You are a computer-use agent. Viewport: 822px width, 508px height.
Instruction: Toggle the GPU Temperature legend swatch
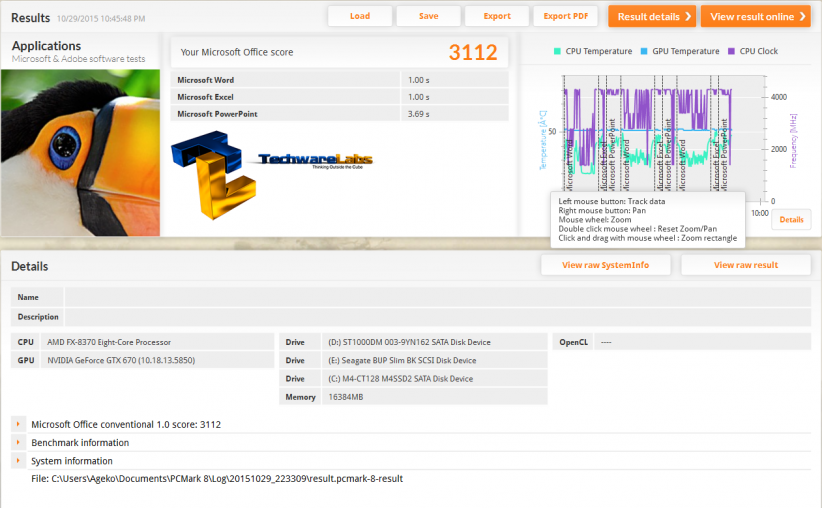click(644, 51)
